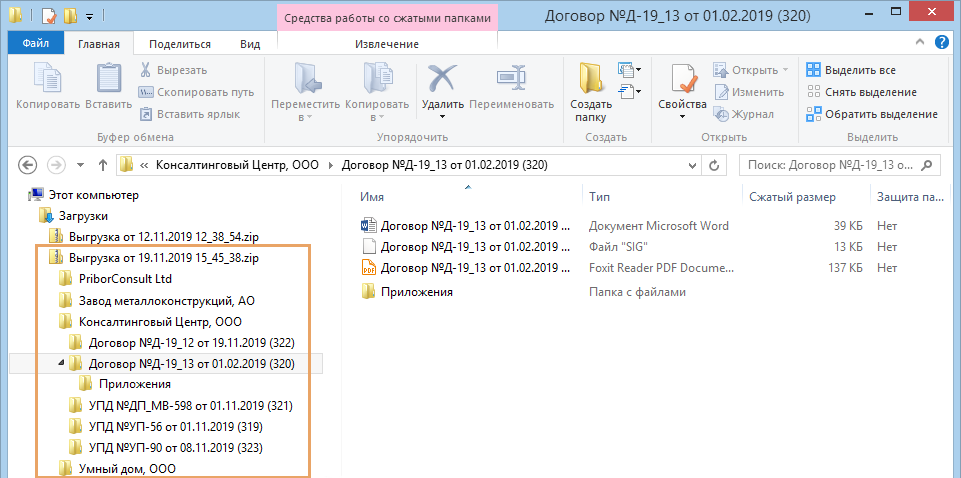Open the Файл menu tab
Screen dimensions: 961x478
tap(36, 44)
